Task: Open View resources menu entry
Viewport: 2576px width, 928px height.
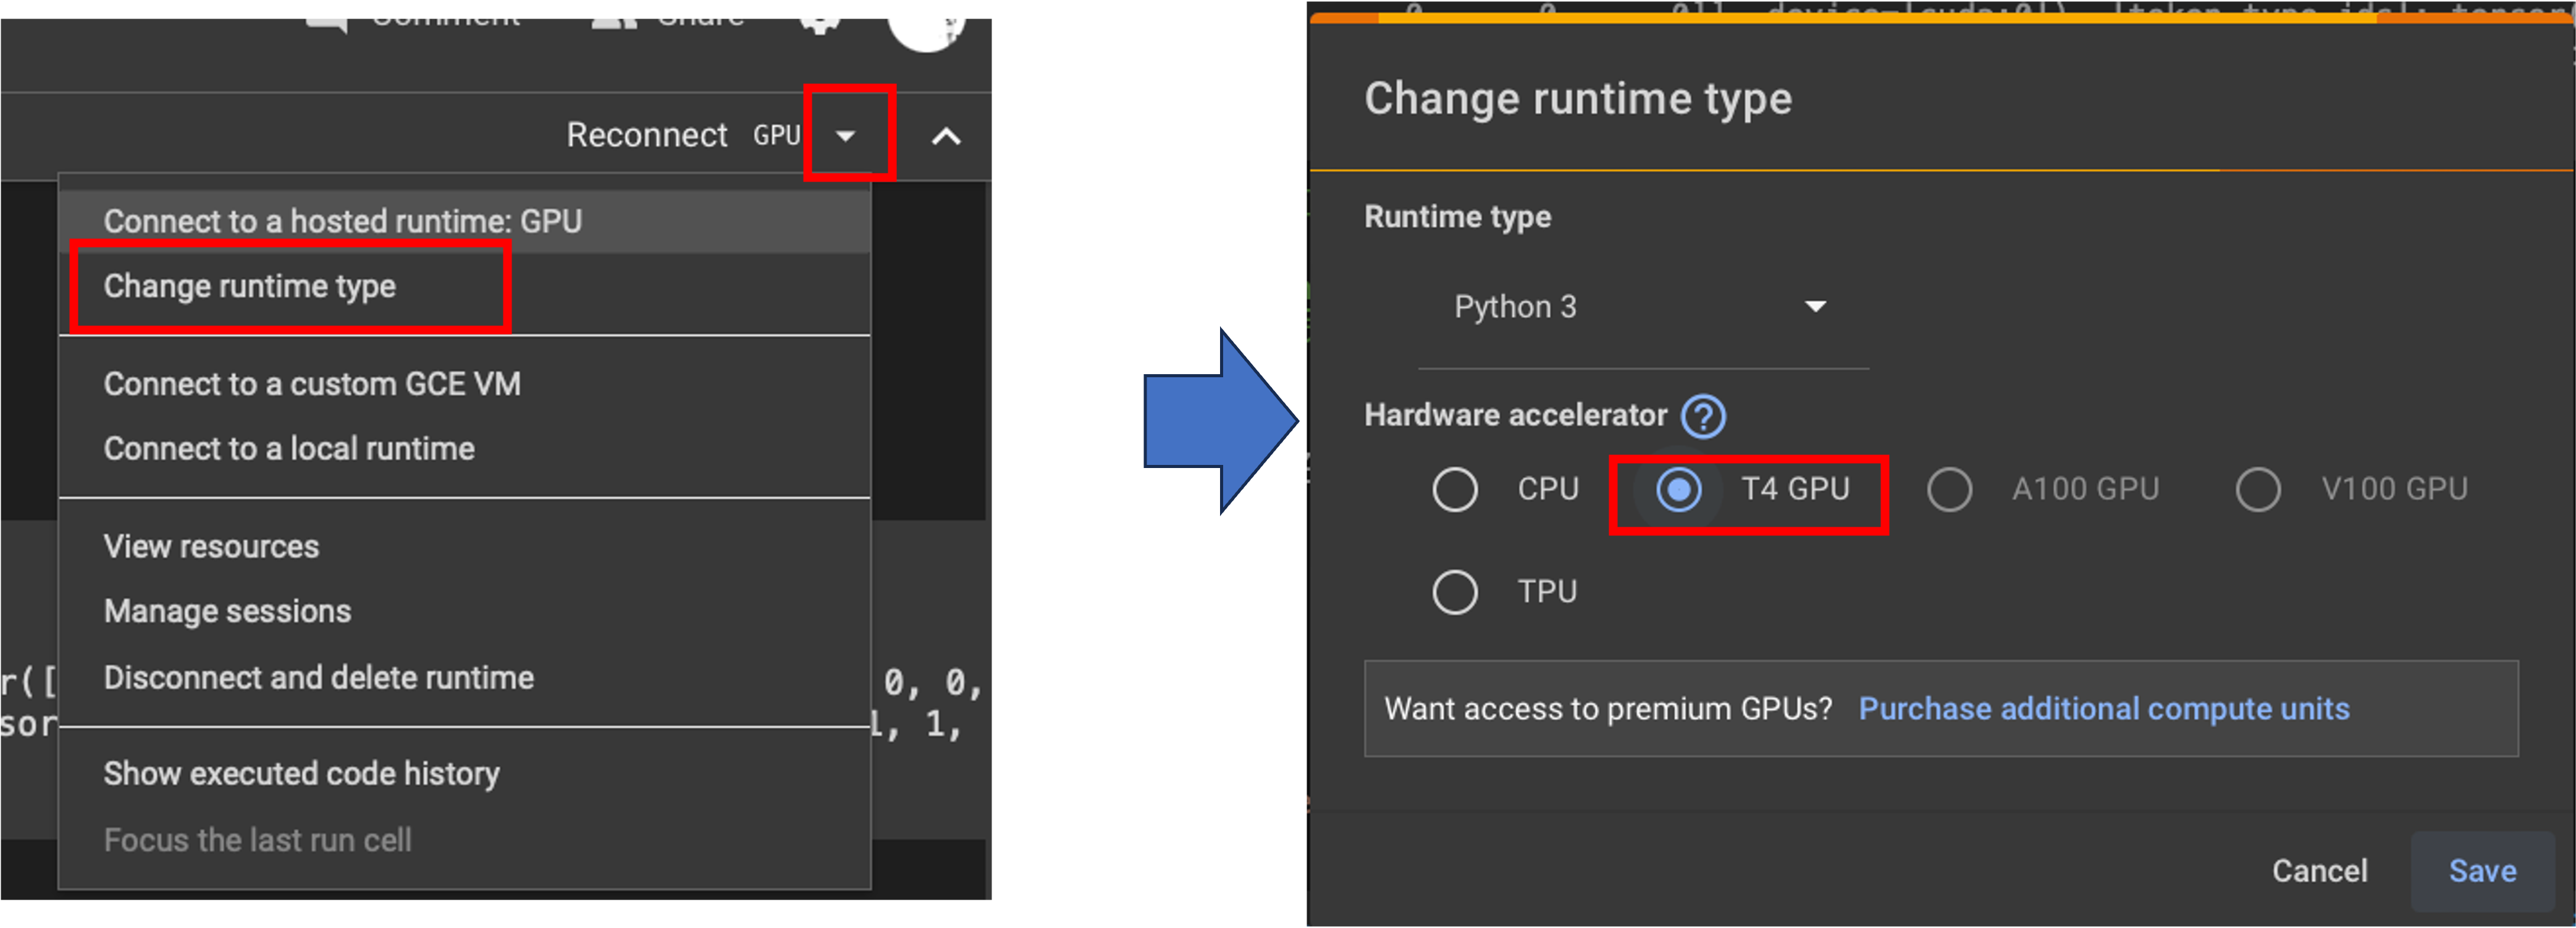Action: pos(211,547)
